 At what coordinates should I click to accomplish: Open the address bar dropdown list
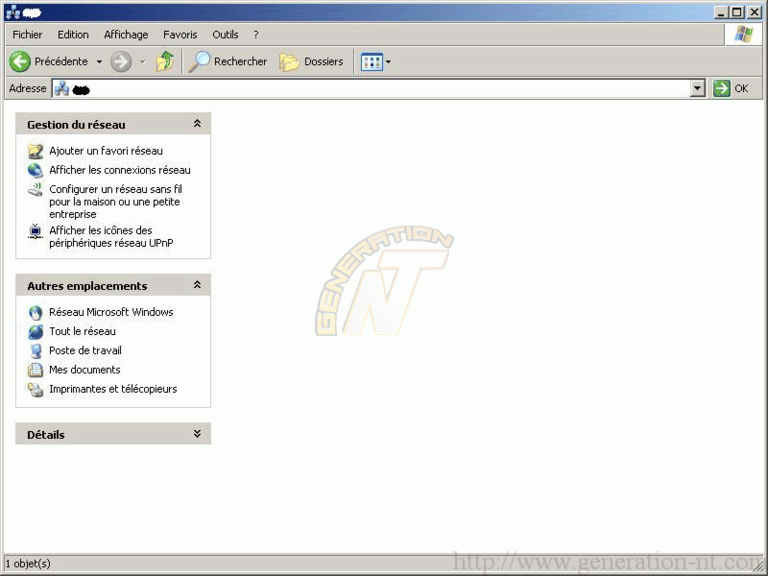tap(697, 89)
